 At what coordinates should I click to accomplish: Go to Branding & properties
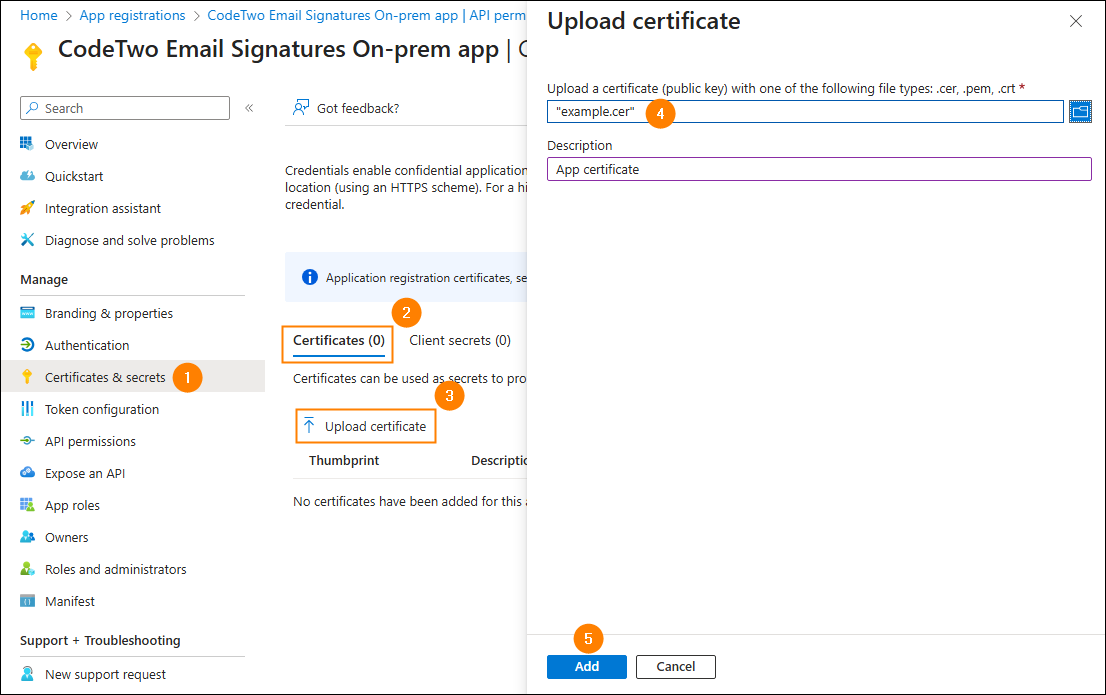point(108,313)
